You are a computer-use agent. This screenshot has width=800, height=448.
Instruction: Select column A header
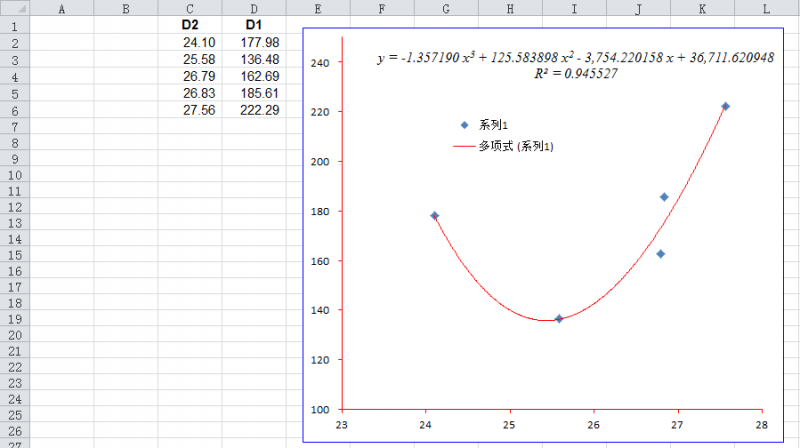62,8
